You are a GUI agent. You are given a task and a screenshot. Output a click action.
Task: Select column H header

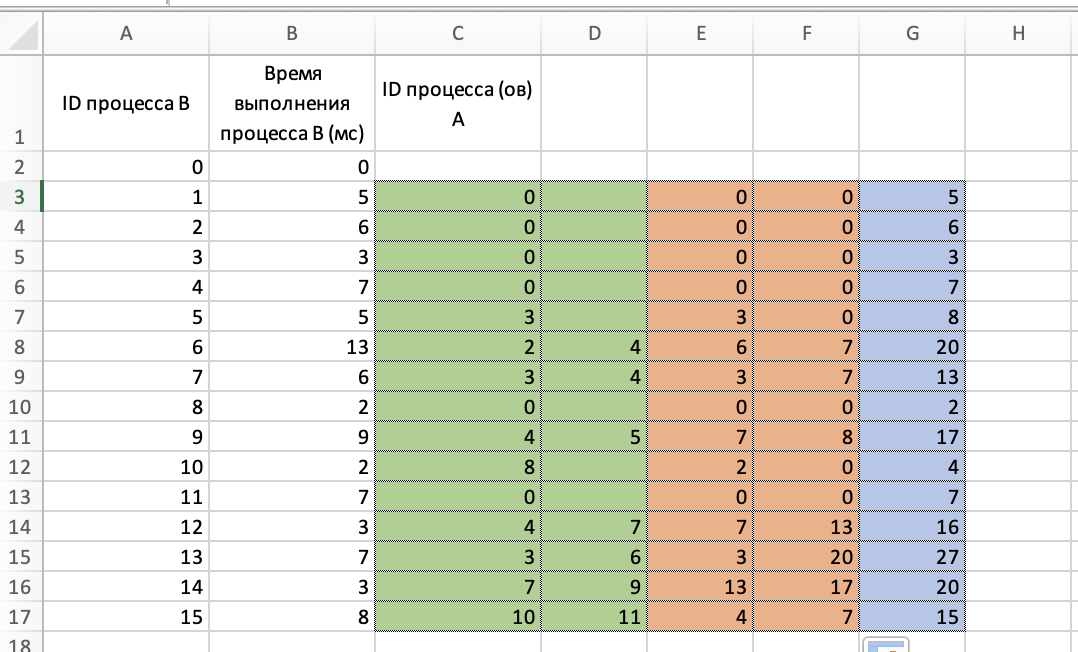[x=1018, y=33]
